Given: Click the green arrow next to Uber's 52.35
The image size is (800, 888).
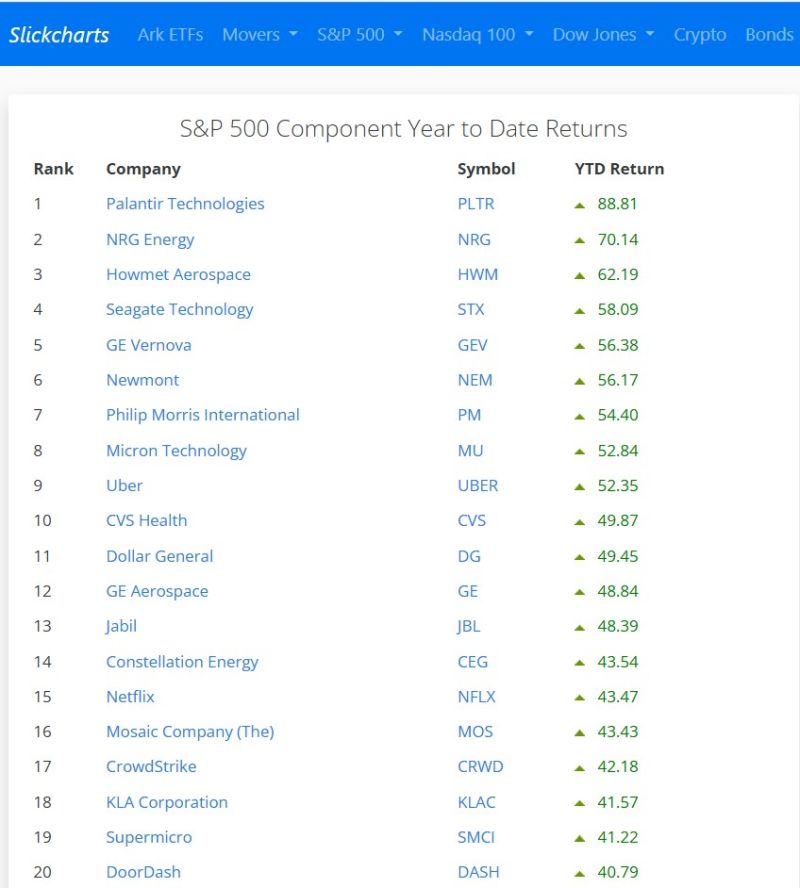Looking at the screenshot, I should pos(581,486).
